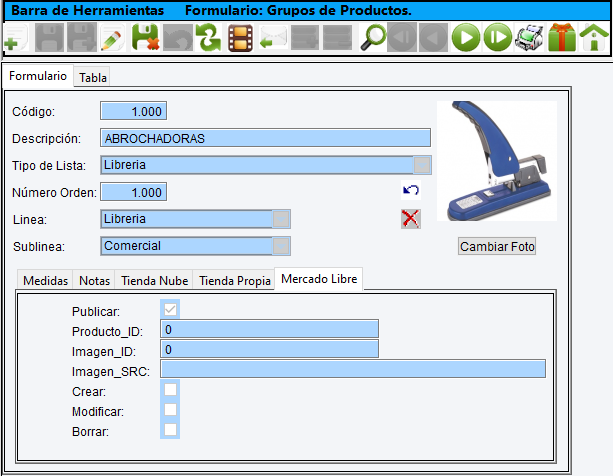Screen dimensions: 613x476
Task: Go to next record with green play icon
Action: point(466,38)
